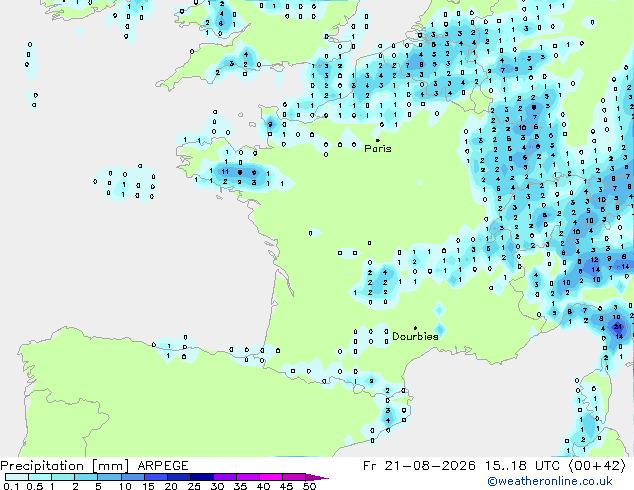Click the 11 mm value in Brittany
Viewport: 634px width, 490px height.
click(225, 171)
